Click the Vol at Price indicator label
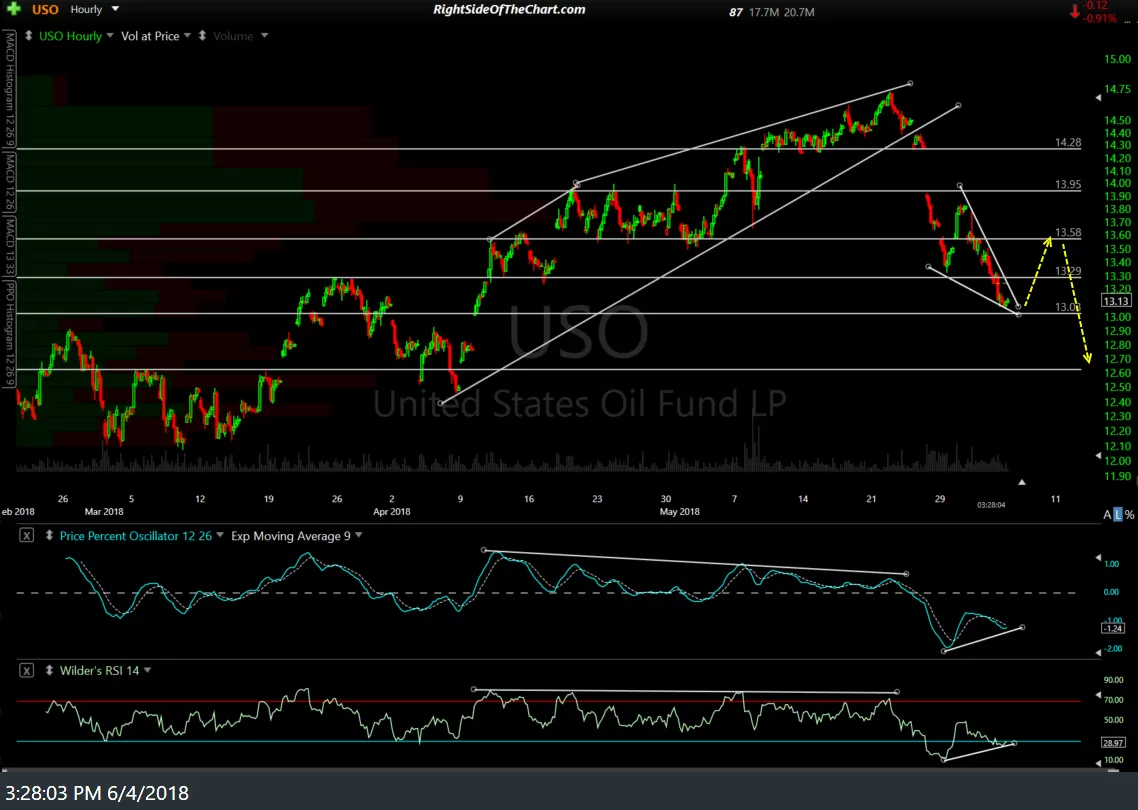This screenshot has width=1138, height=810. [x=150, y=36]
